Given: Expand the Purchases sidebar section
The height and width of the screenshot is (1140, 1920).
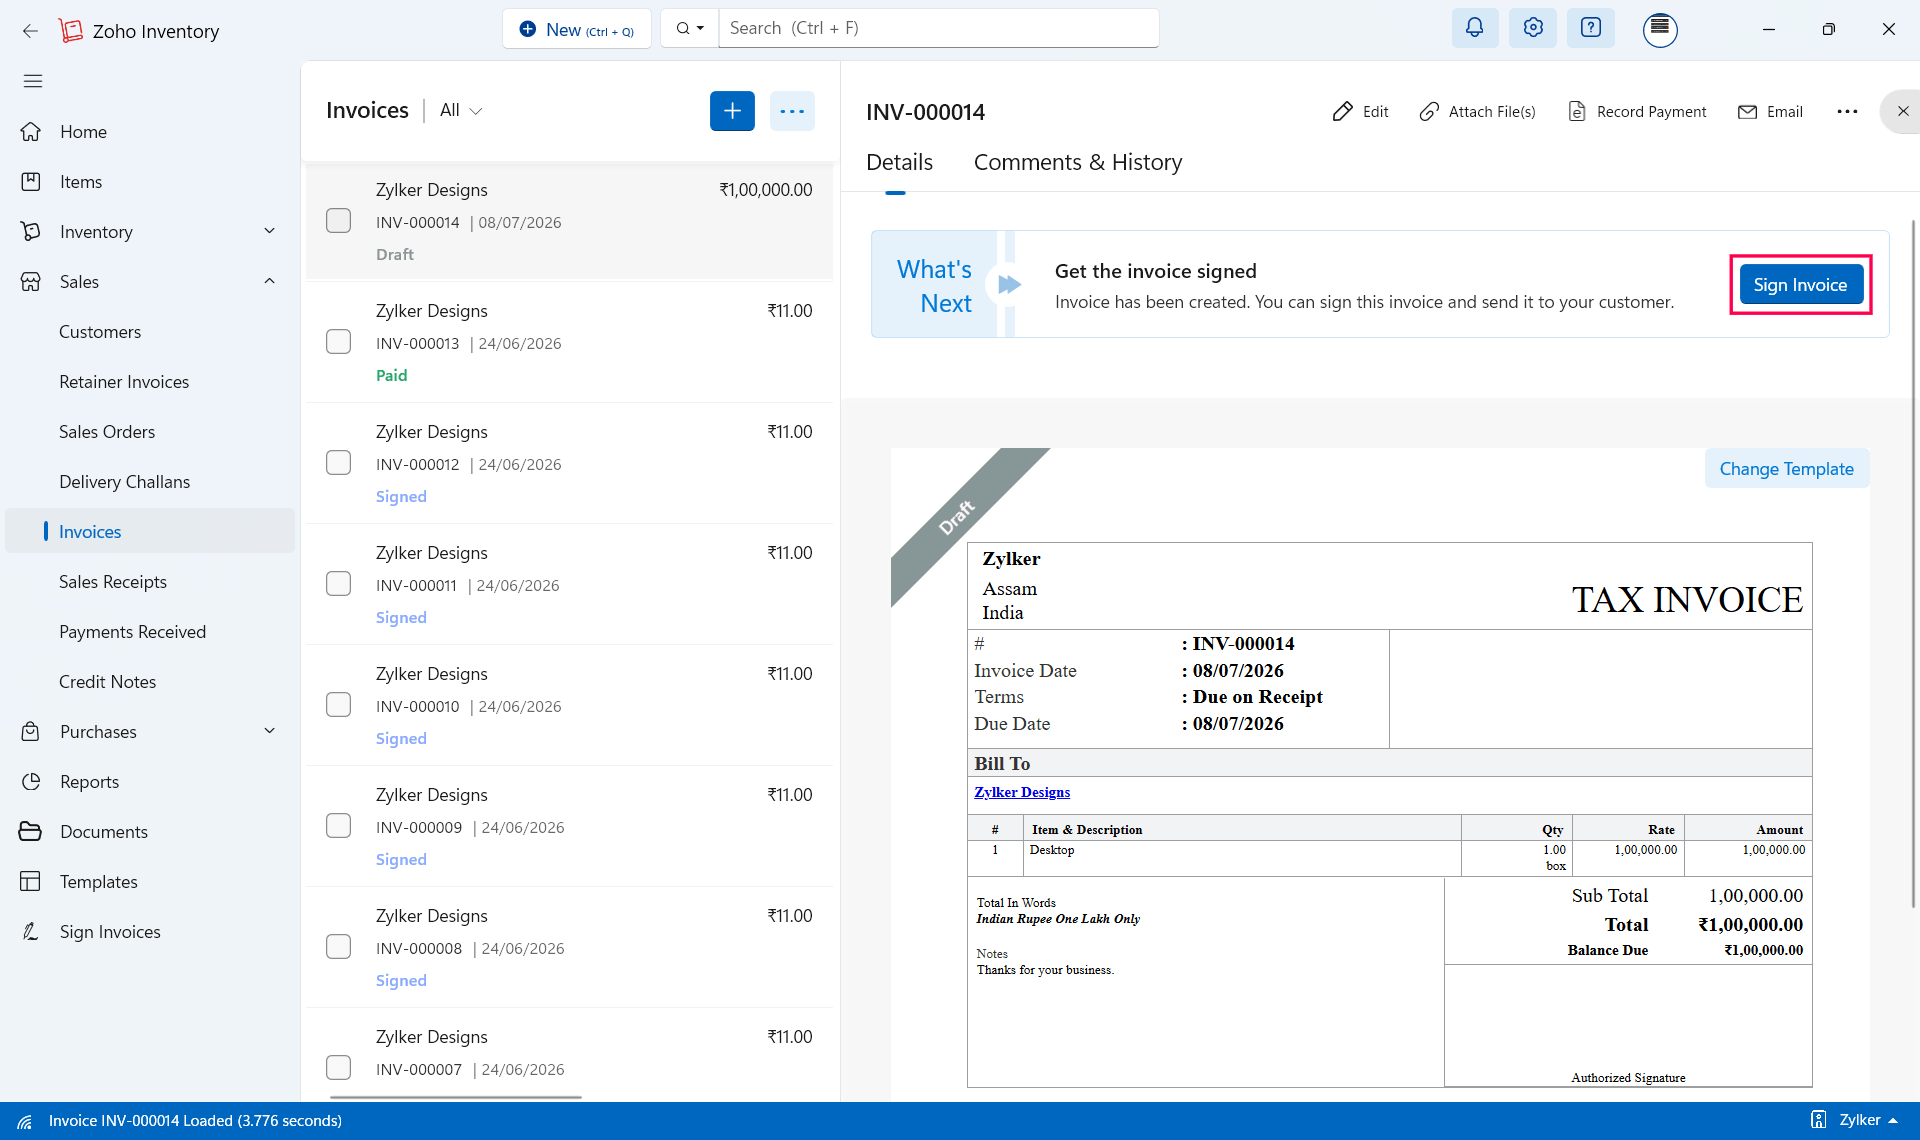Looking at the screenshot, I should pyautogui.click(x=269, y=731).
